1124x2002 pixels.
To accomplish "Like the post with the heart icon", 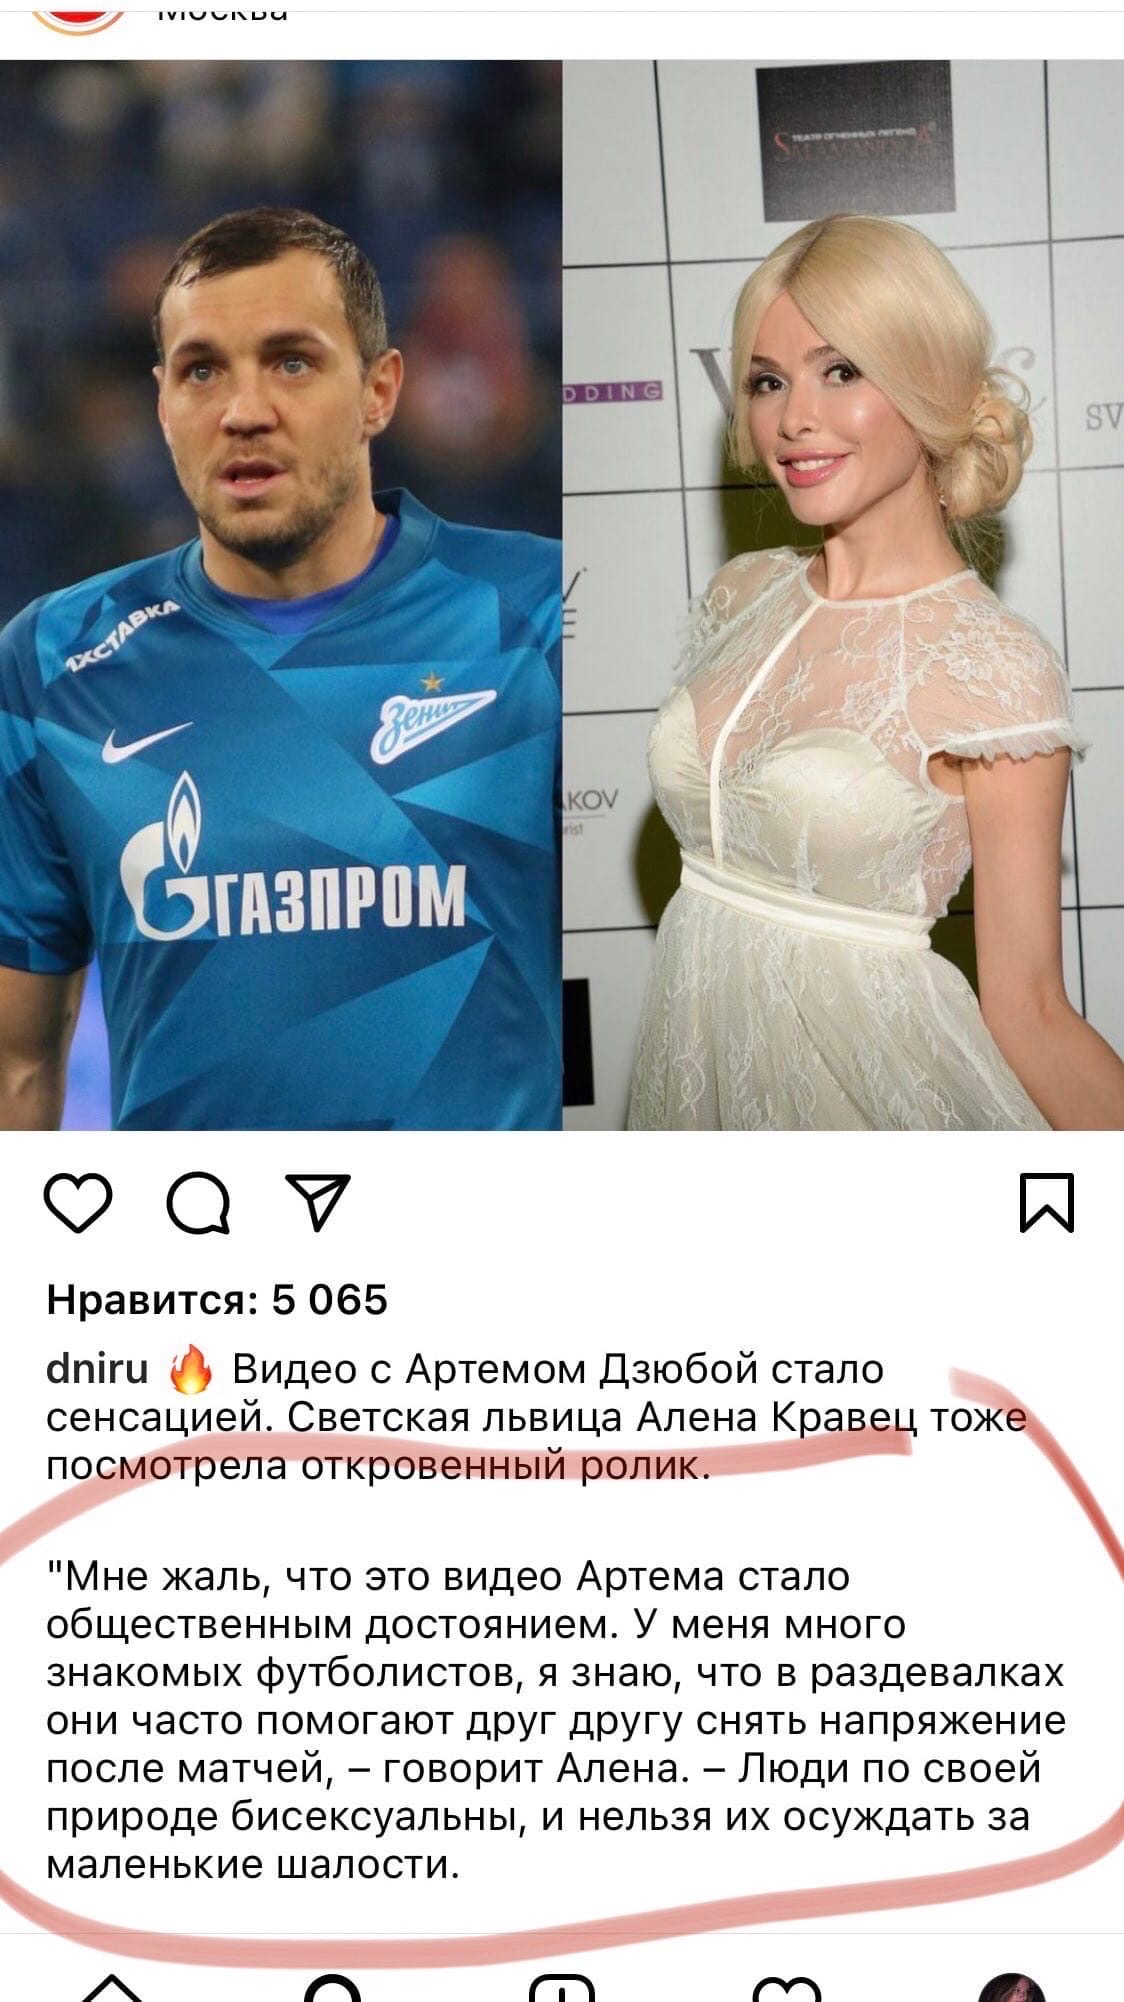I will tap(80, 1201).
